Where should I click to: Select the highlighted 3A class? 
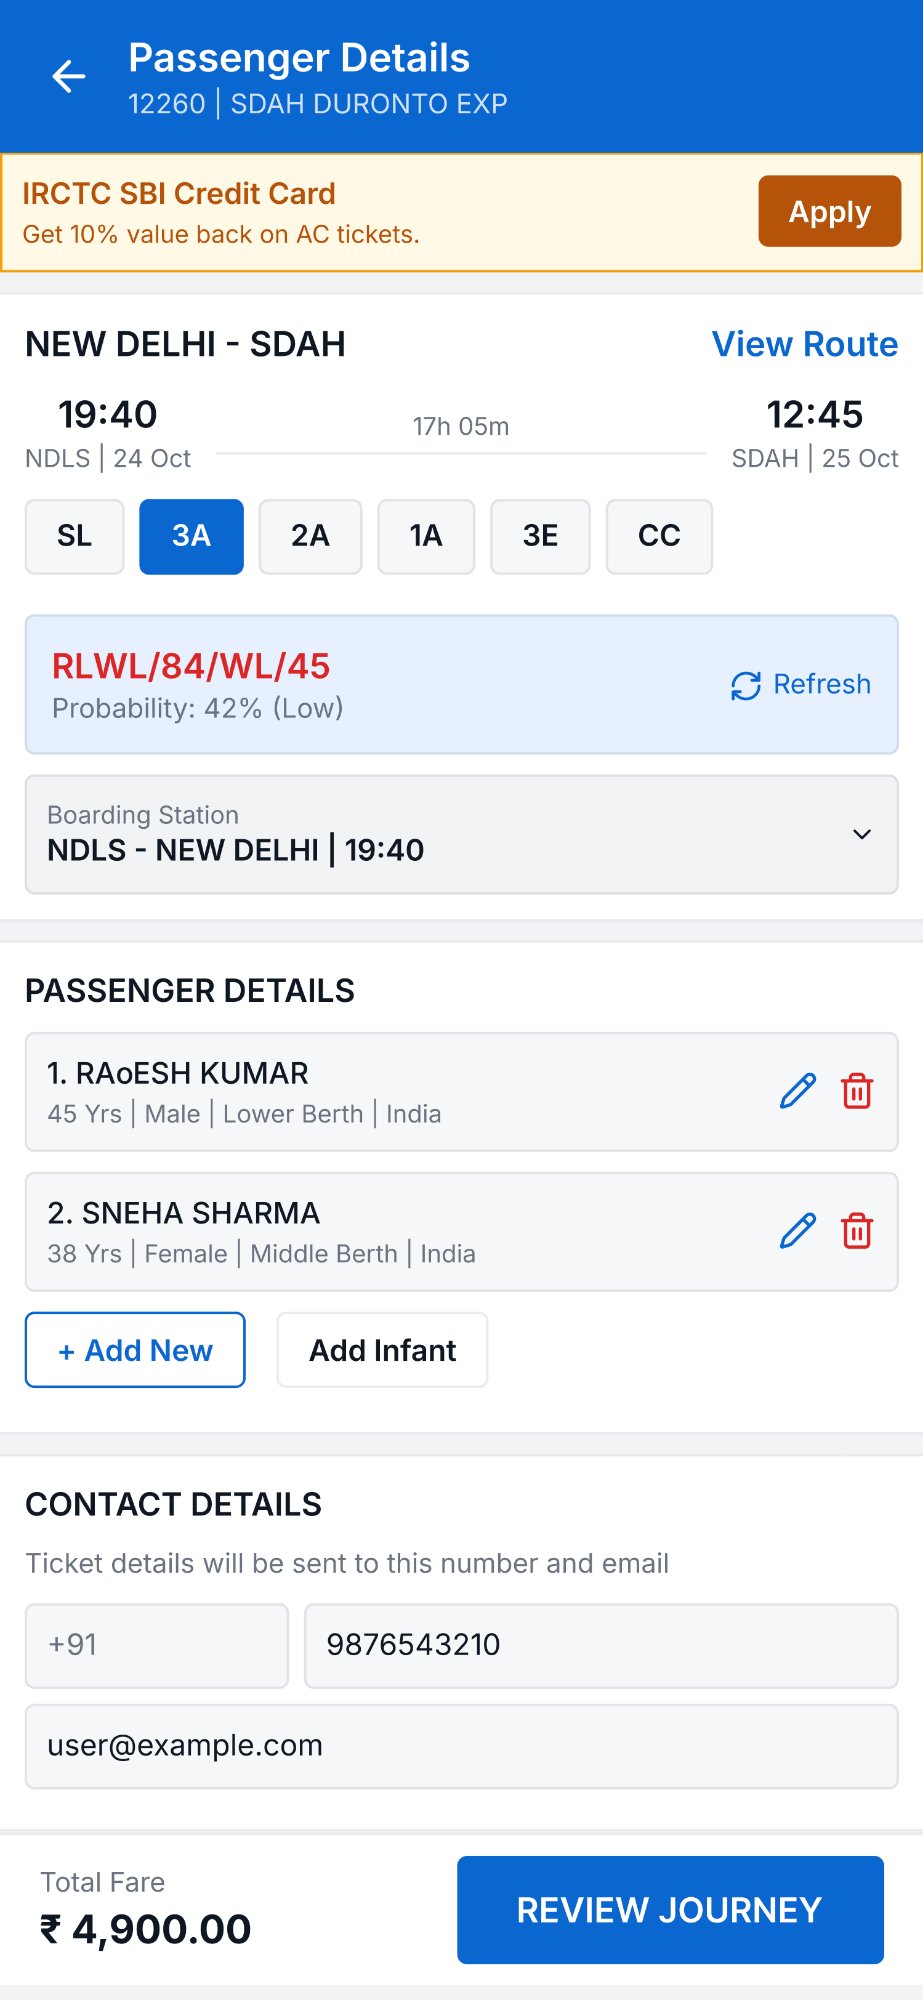[191, 536]
